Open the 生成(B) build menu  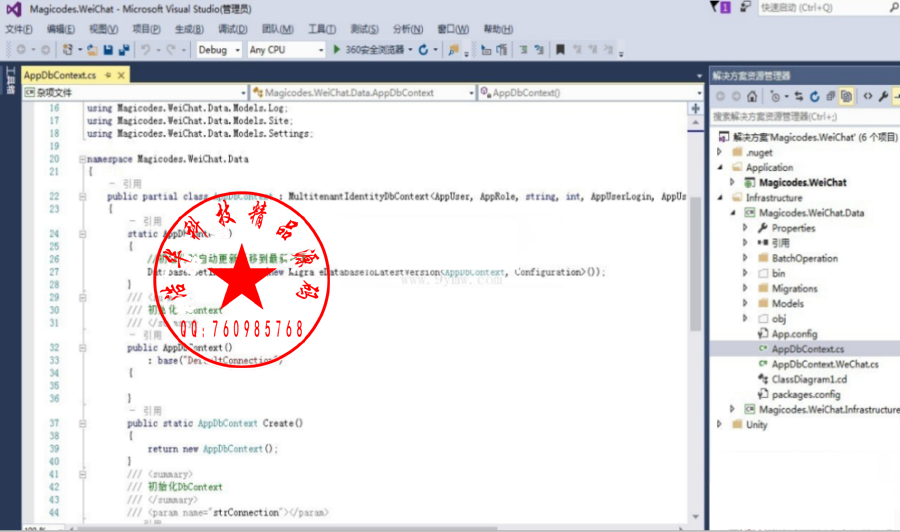tap(189, 29)
